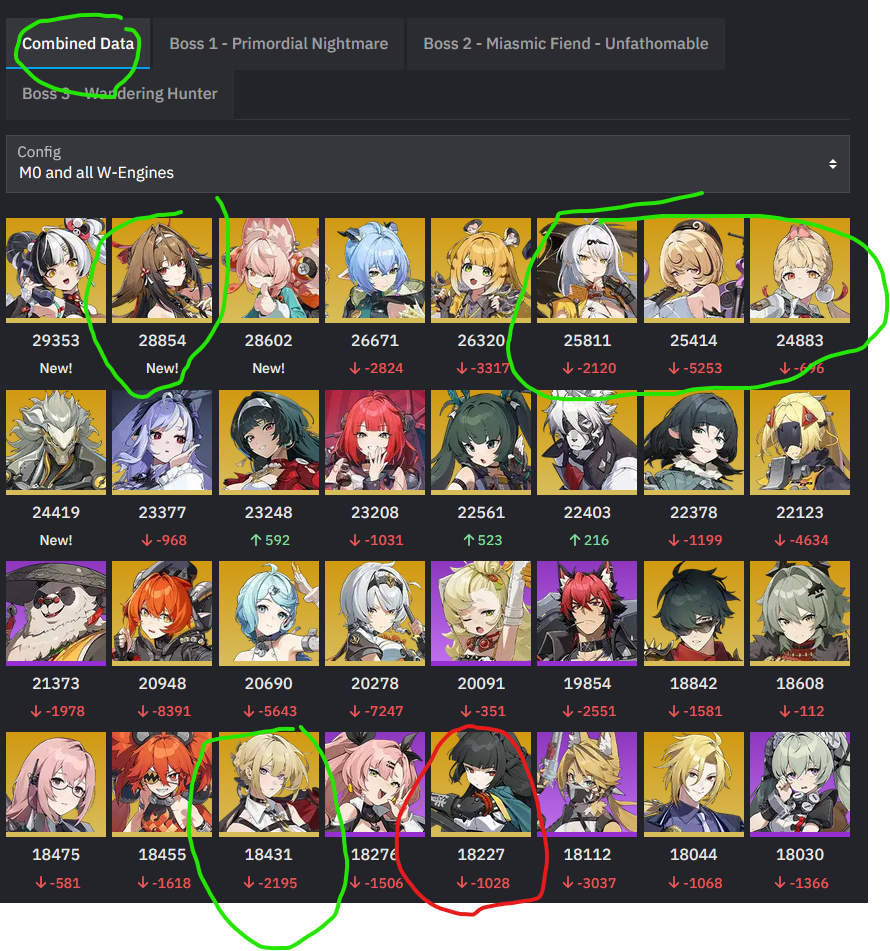This screenshot has height=951, width=890.
Task: Choose blonde character scoring 18431
Action: click(x=269, y=784)
